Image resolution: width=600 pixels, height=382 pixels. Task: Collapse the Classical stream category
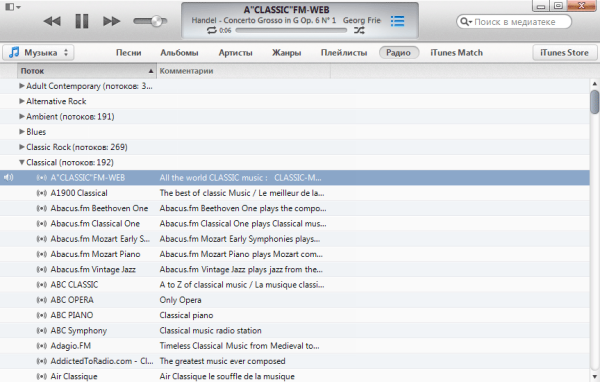click(22, 162)
